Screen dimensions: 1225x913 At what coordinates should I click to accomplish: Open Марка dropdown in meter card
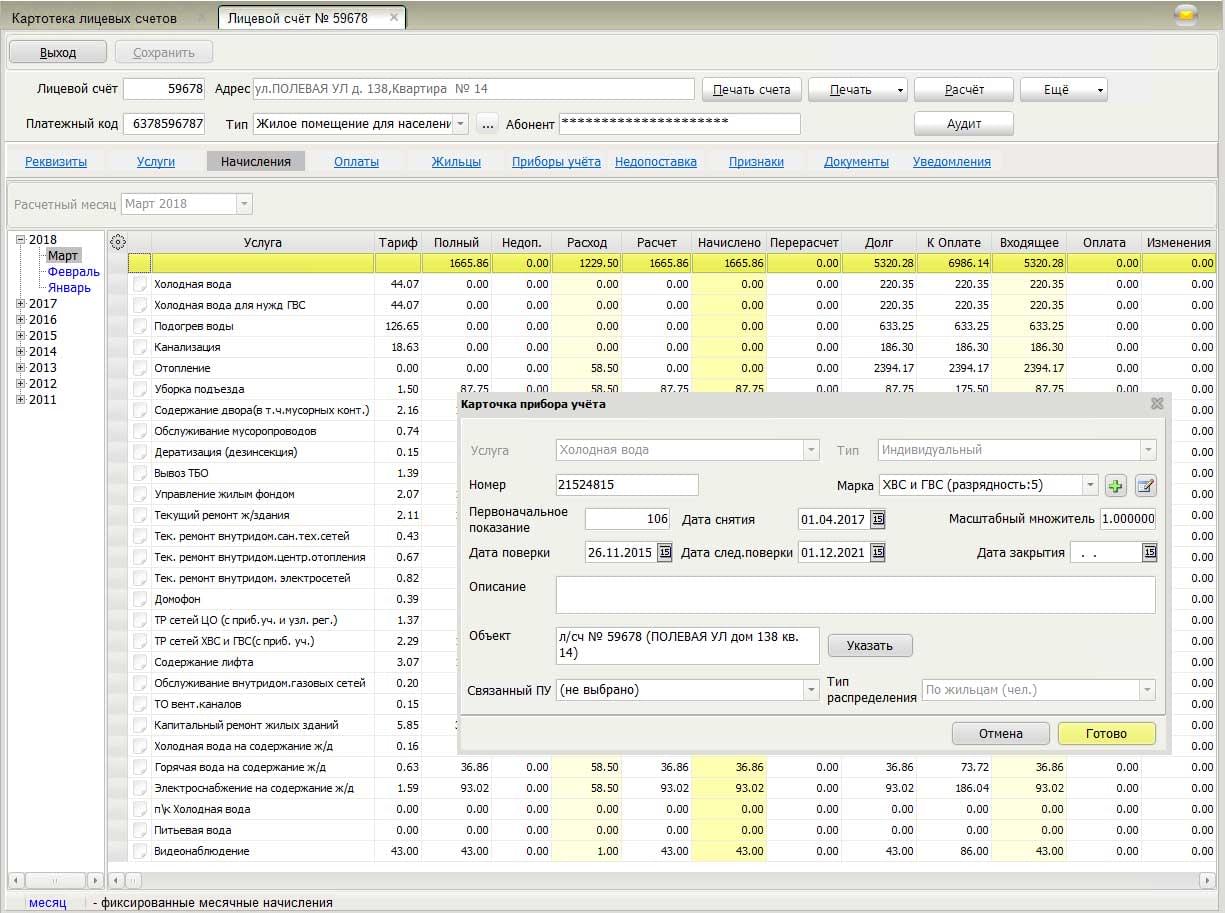tap(1089, 486)
